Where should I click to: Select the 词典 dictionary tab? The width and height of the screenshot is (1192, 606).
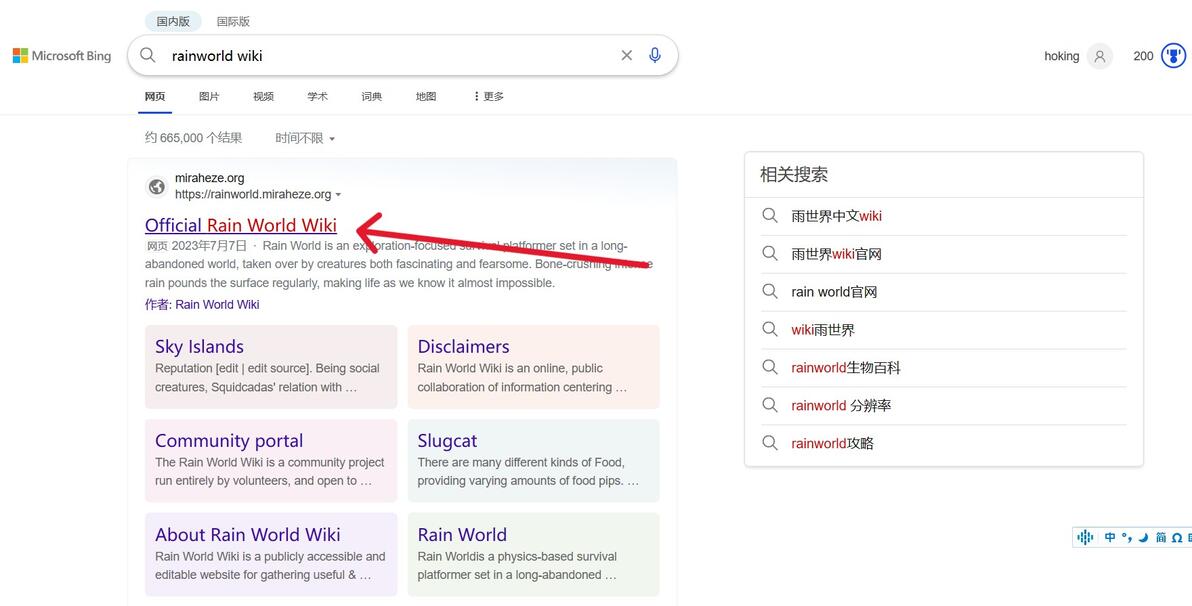pos(372,97)
